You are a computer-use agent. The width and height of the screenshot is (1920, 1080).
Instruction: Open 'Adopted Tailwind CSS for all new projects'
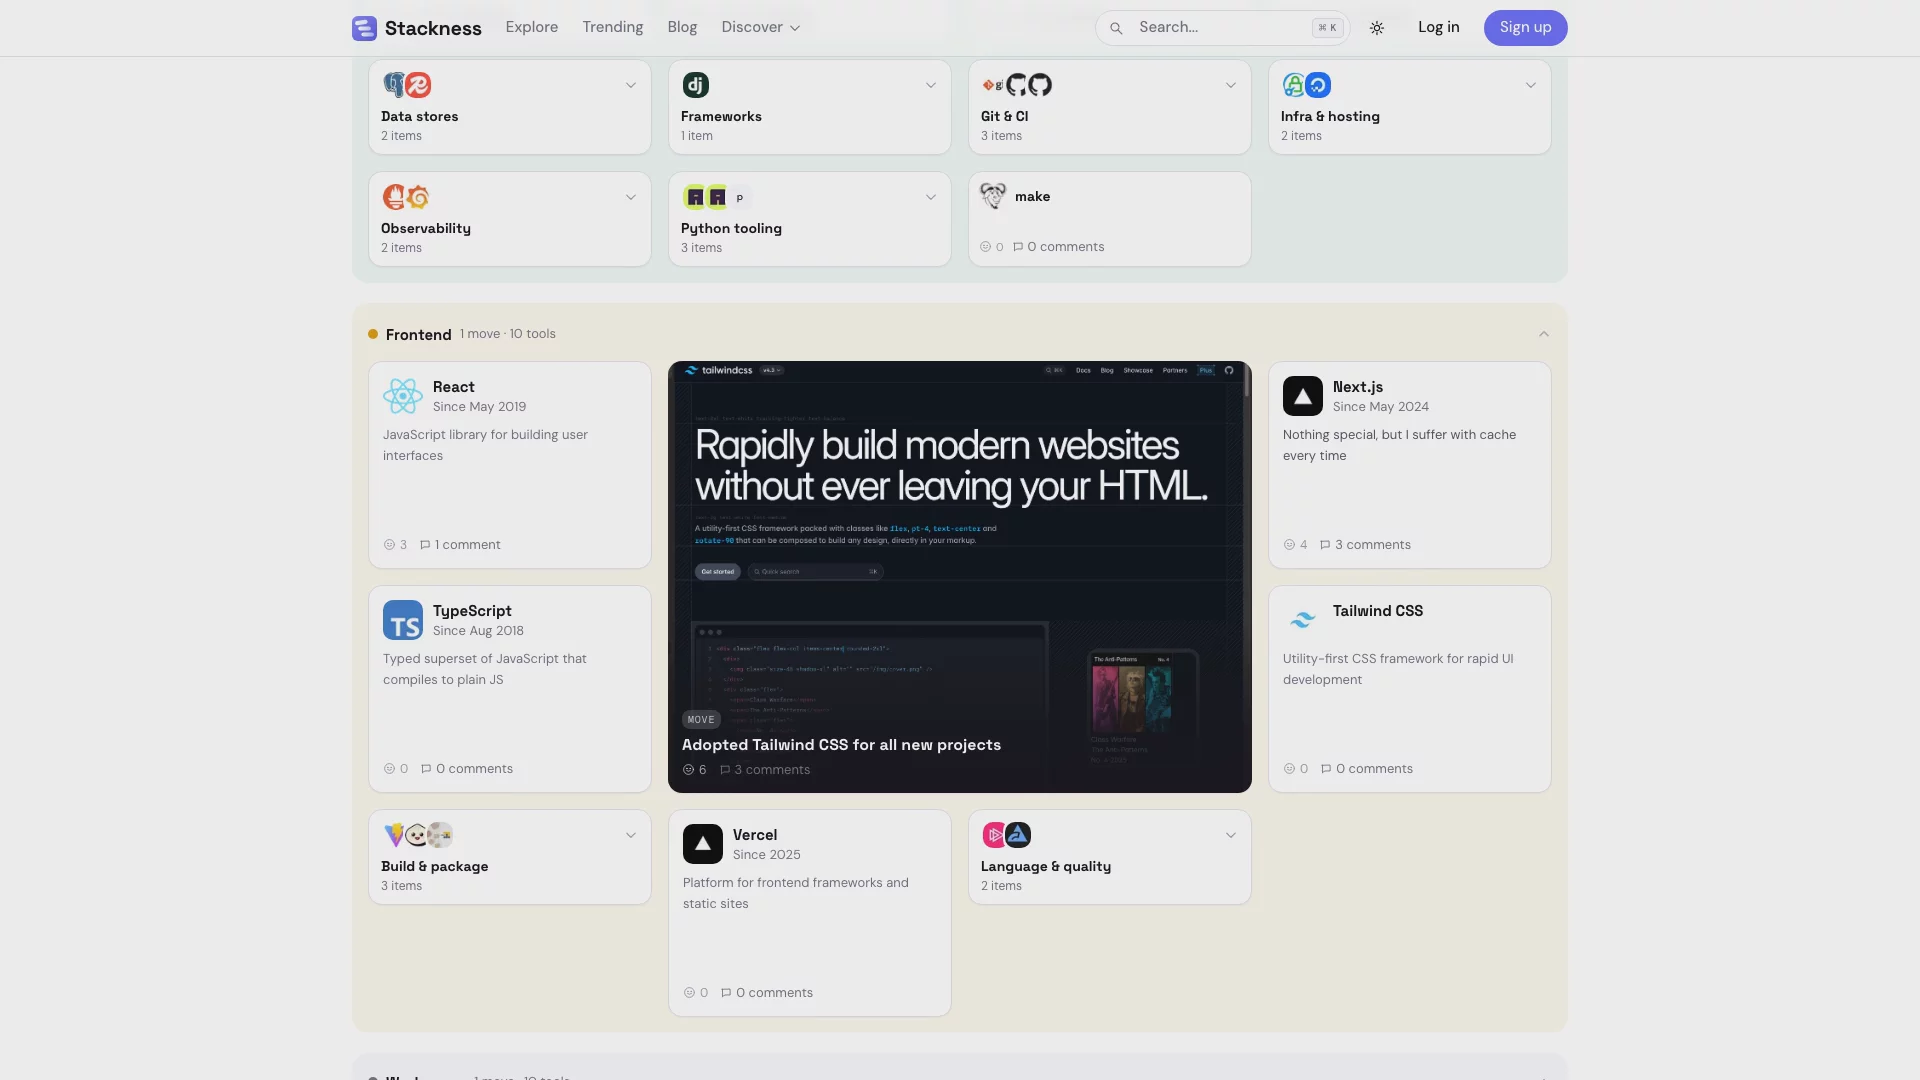coord(841,745)
